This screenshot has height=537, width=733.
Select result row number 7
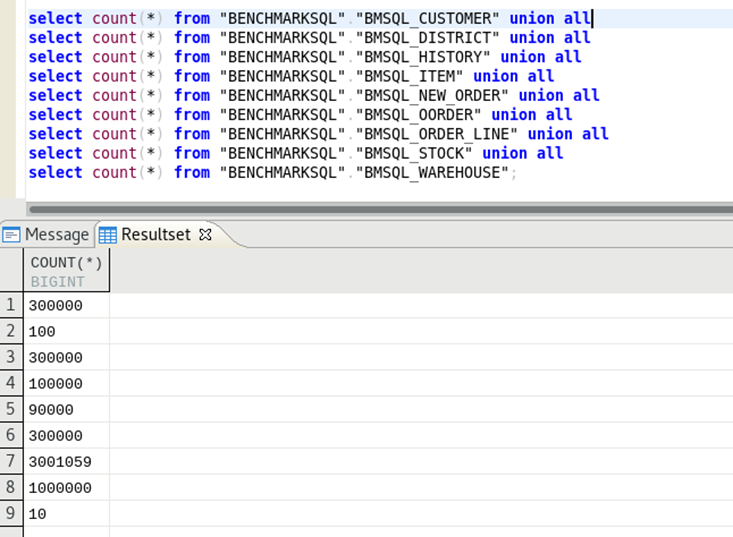tap(11, 461)
